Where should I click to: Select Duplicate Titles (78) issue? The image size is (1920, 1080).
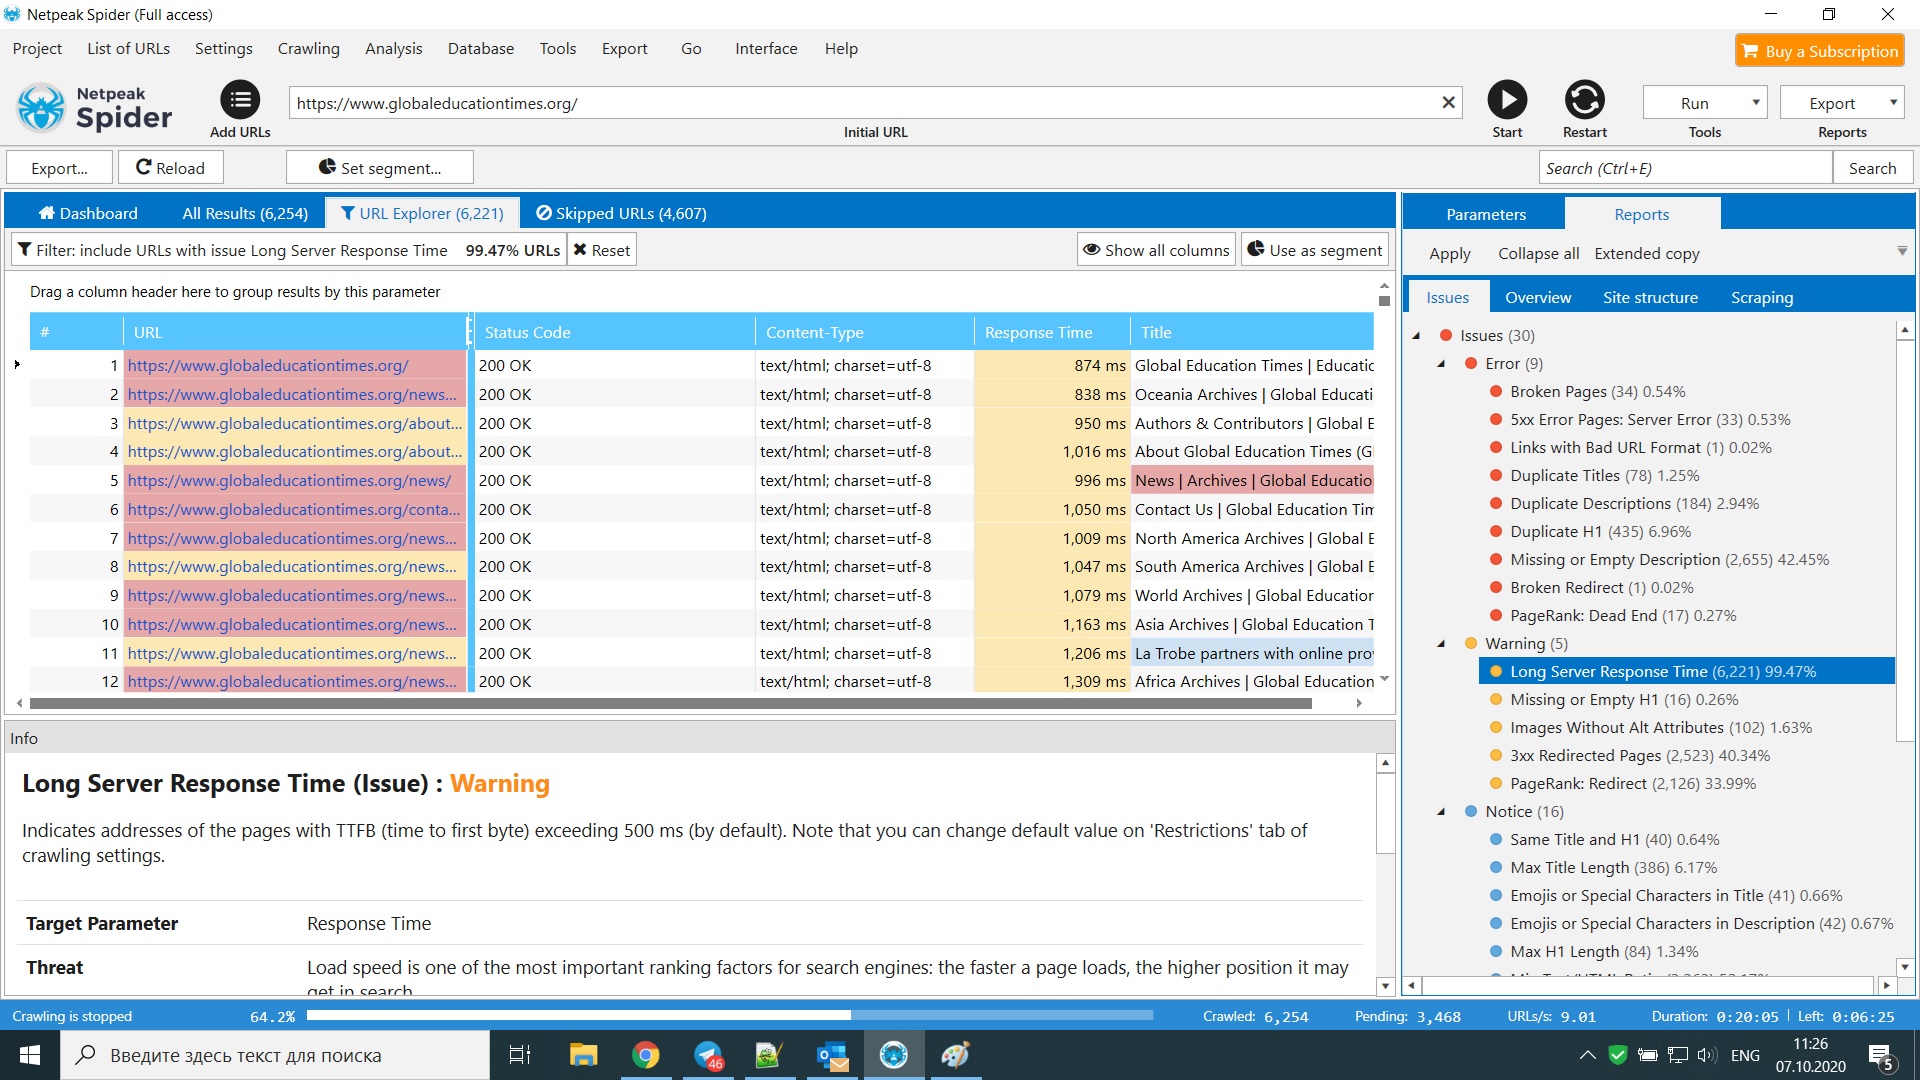(1604, 475)
